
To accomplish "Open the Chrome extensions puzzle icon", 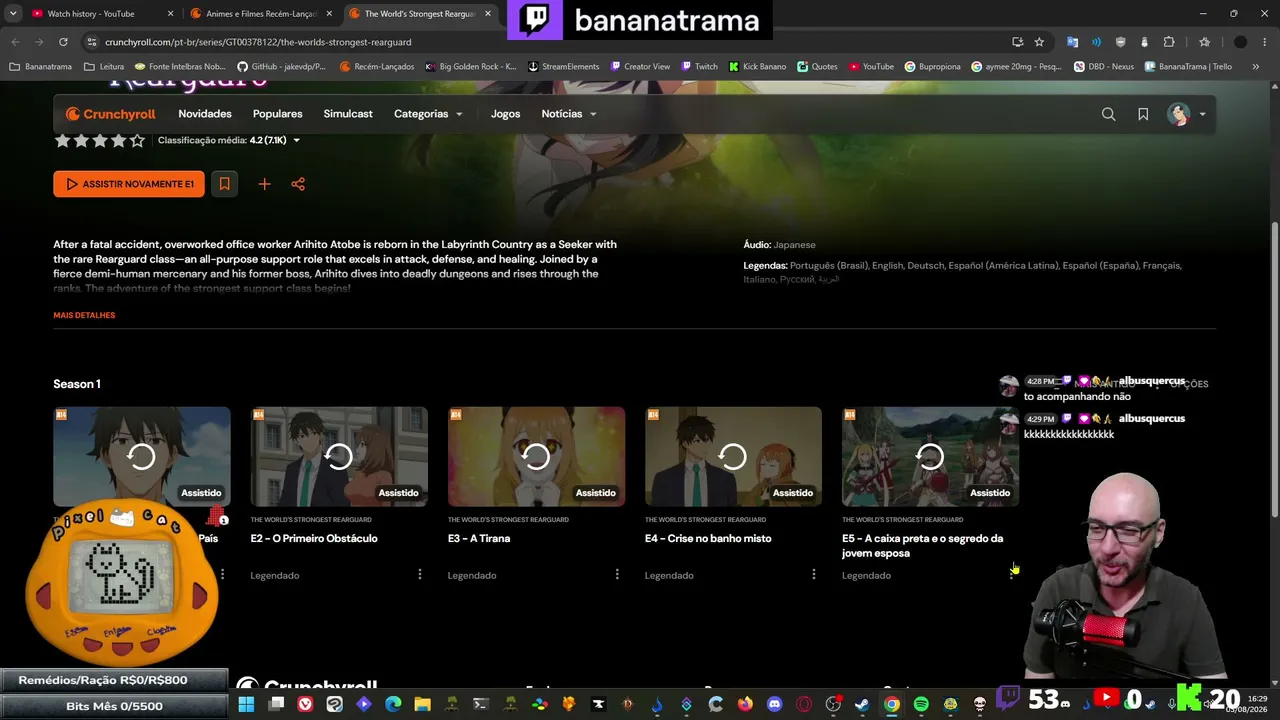I will (1169, 42).
